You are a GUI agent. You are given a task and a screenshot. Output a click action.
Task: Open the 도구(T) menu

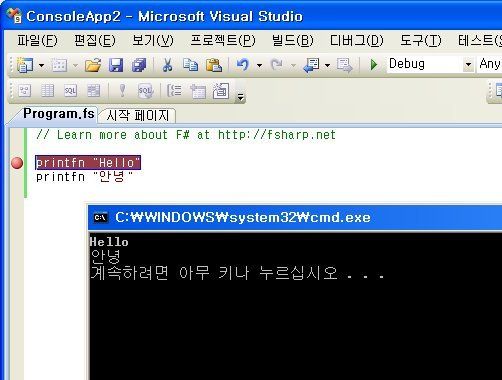click(421, 41)
